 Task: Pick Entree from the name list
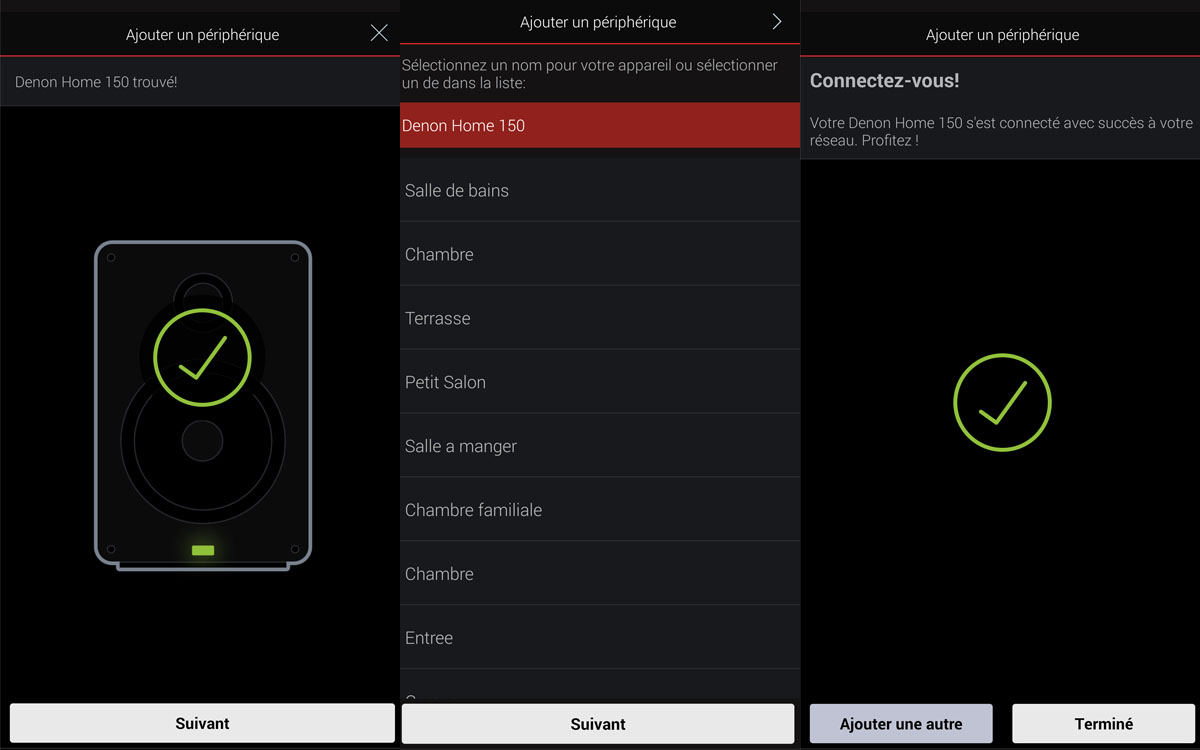pos(600,638)
